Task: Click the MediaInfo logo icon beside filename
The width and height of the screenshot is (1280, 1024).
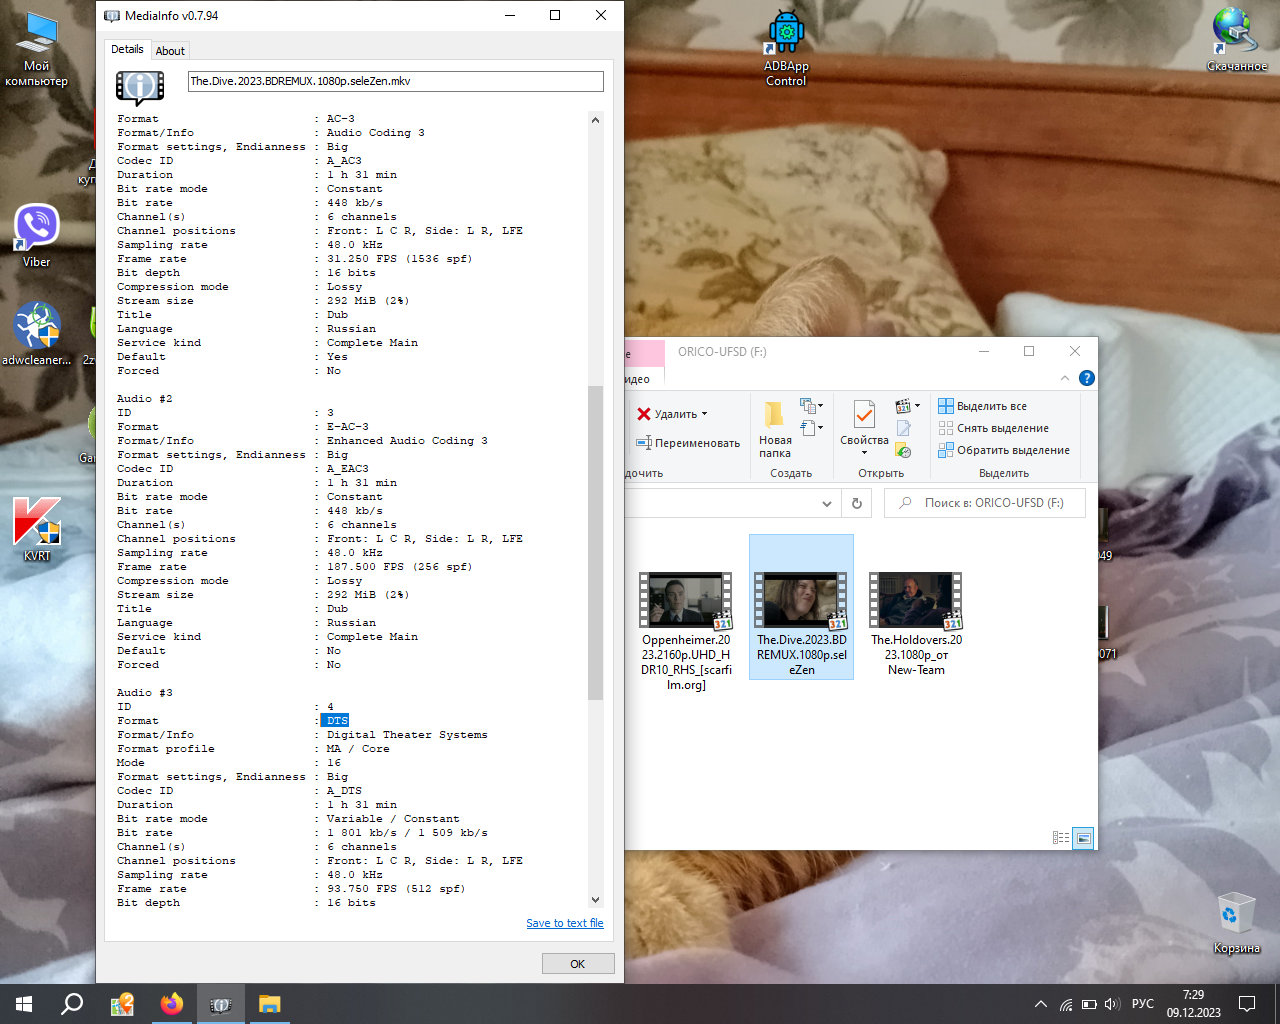Action: (x=140, y=87)
